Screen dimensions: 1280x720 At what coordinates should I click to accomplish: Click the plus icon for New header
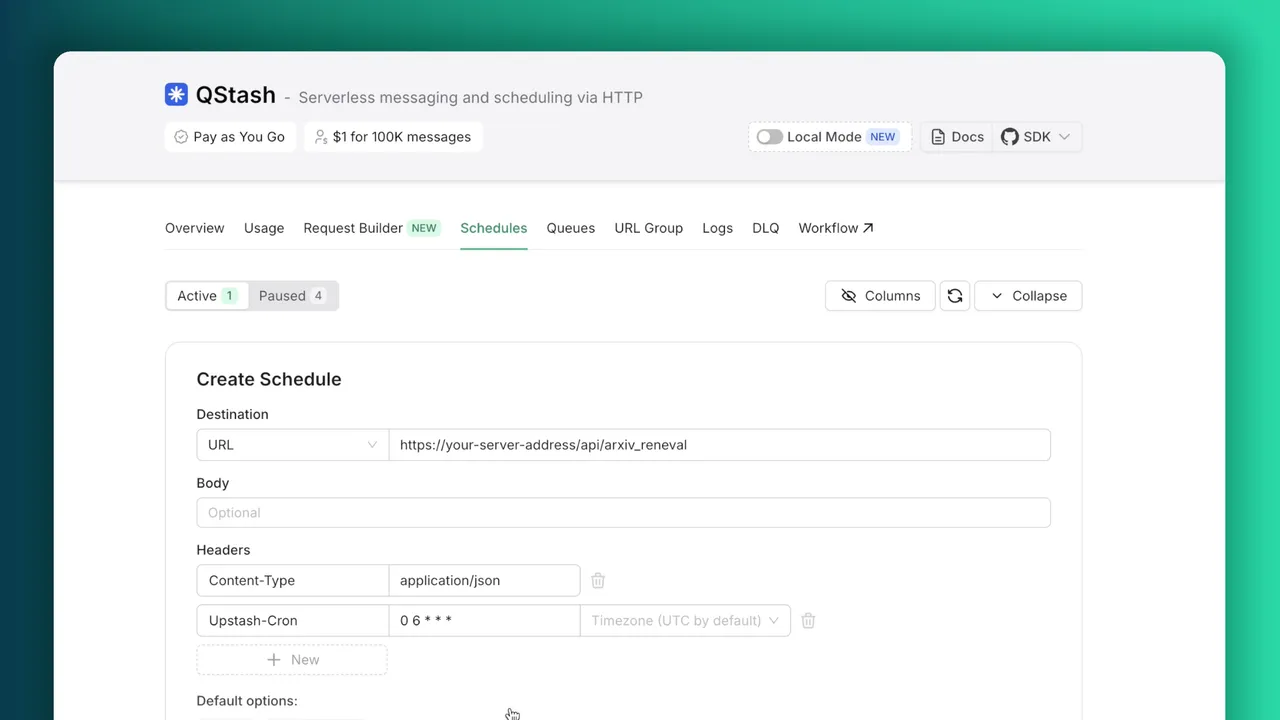tap(274, 660)
